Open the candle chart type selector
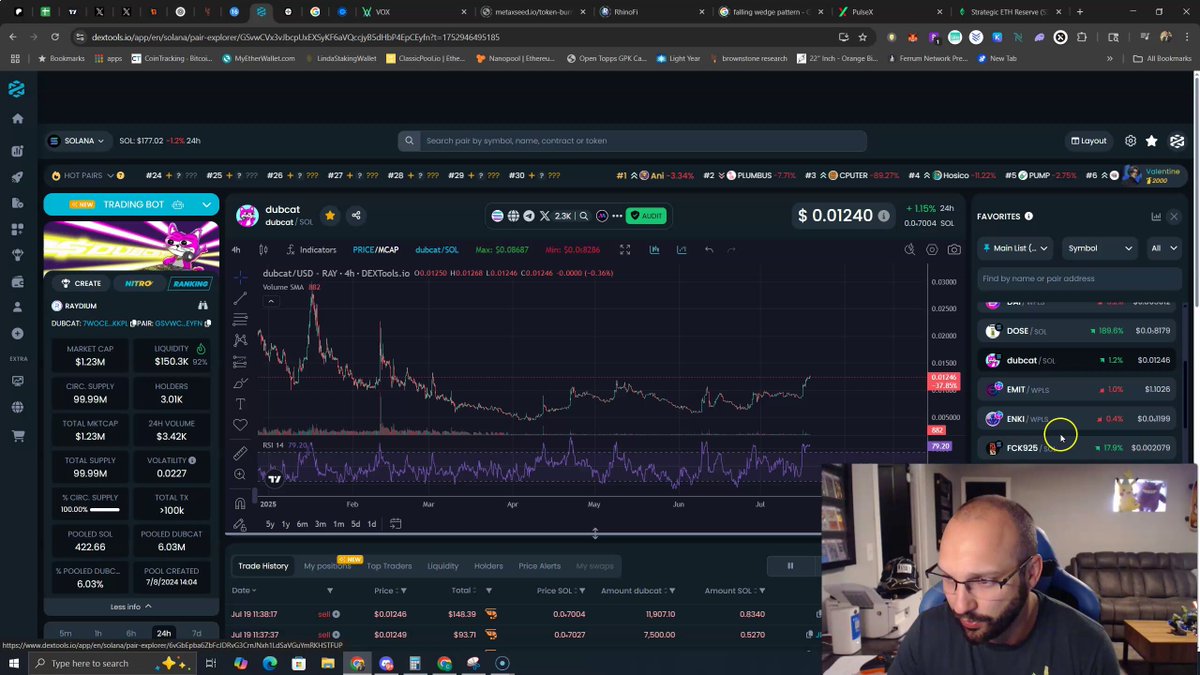 click(263, 249)
